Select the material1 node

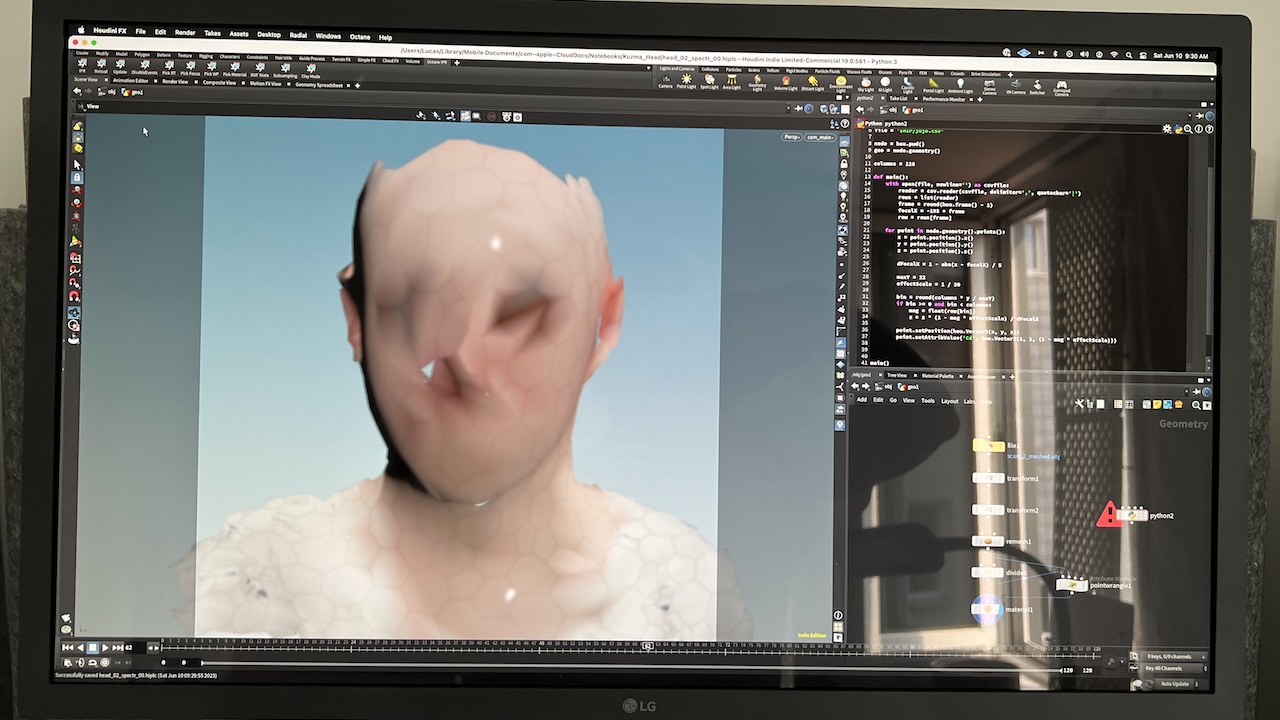click(x=988, y=609)
